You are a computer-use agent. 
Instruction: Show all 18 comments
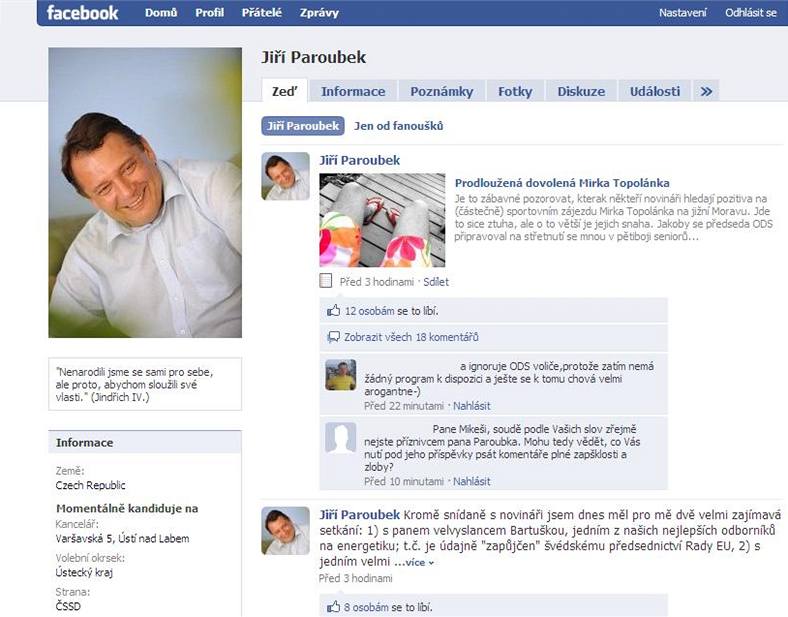coord(411,337)
